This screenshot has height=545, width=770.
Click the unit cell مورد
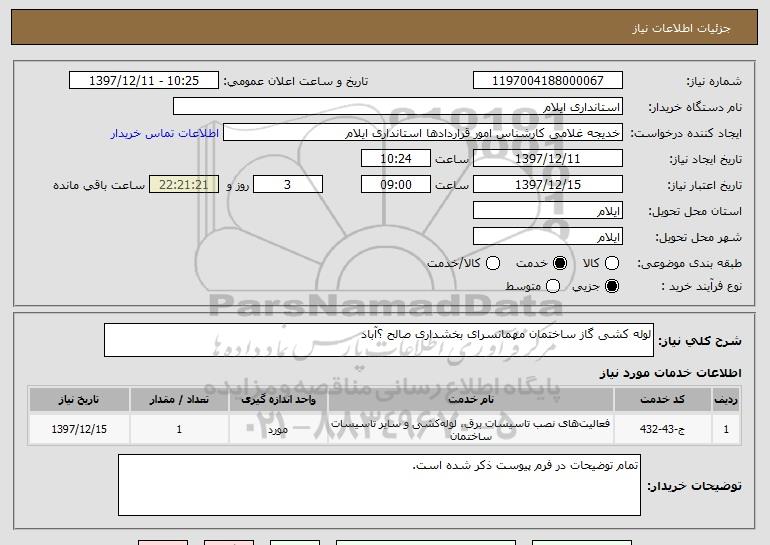[278, 429]
